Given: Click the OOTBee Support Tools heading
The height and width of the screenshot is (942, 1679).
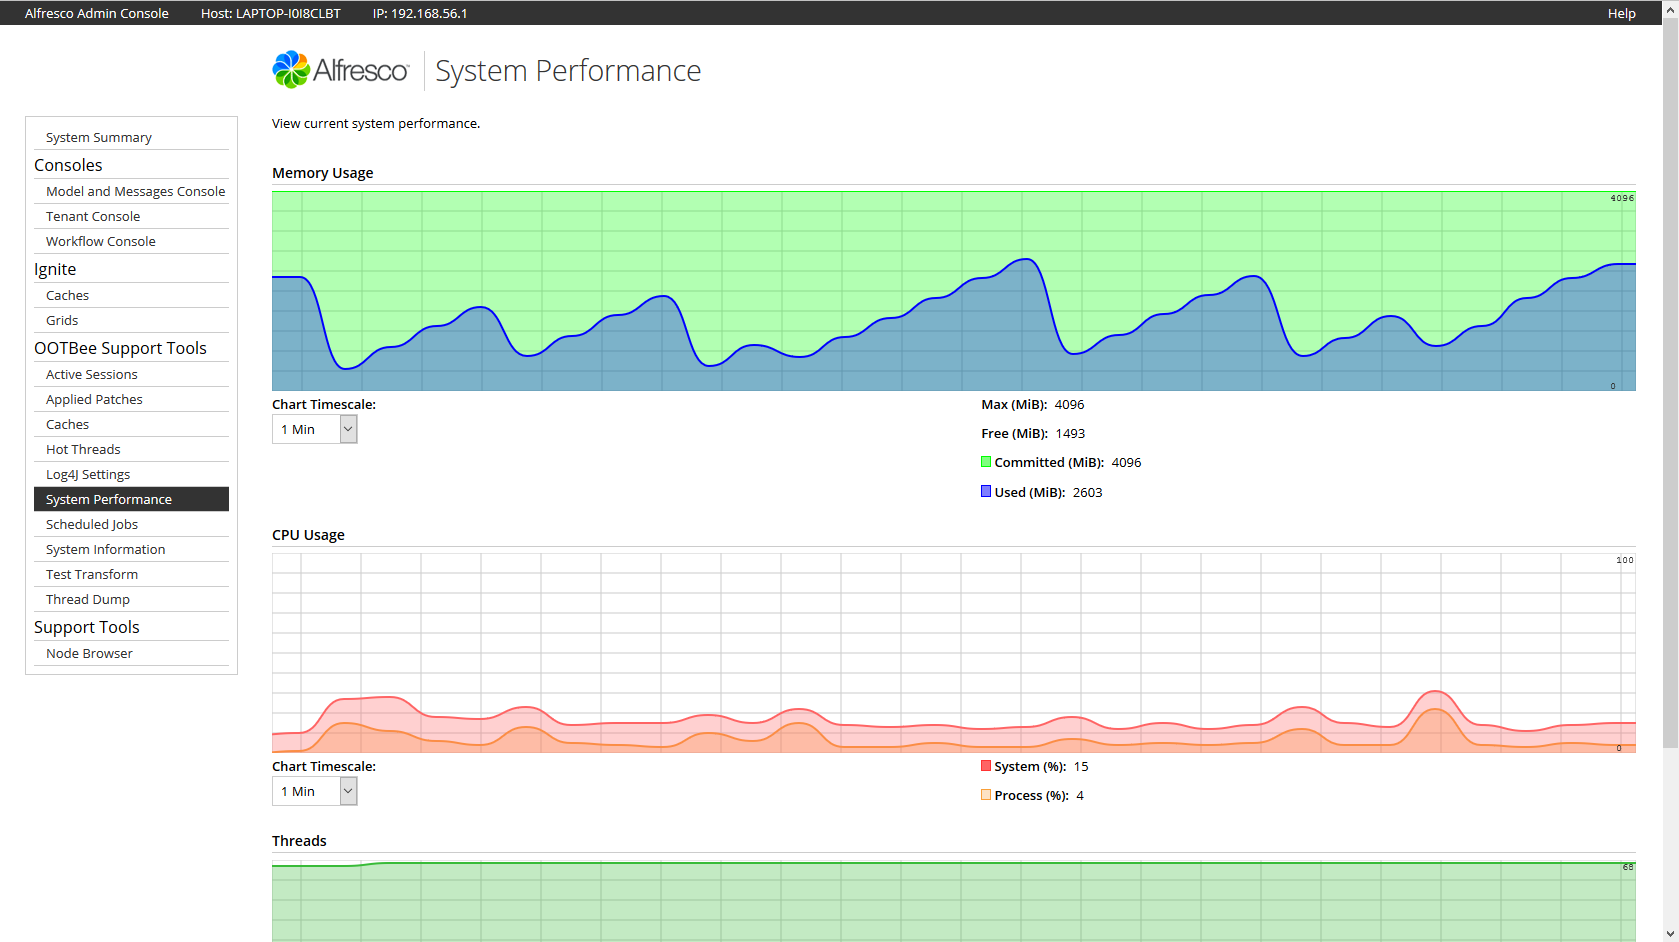Looking at the screenshot, I should [x=120, y=348].
